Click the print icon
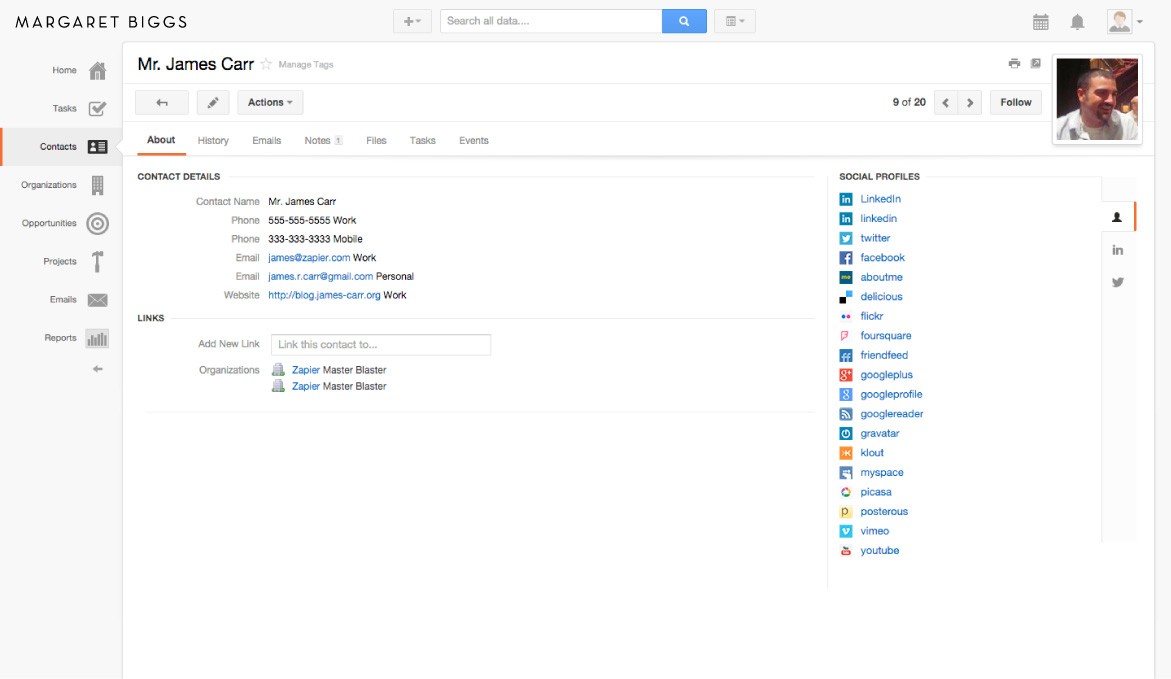The width and height of the screenshot is (1171, 679). click(x=1014, y=63)
